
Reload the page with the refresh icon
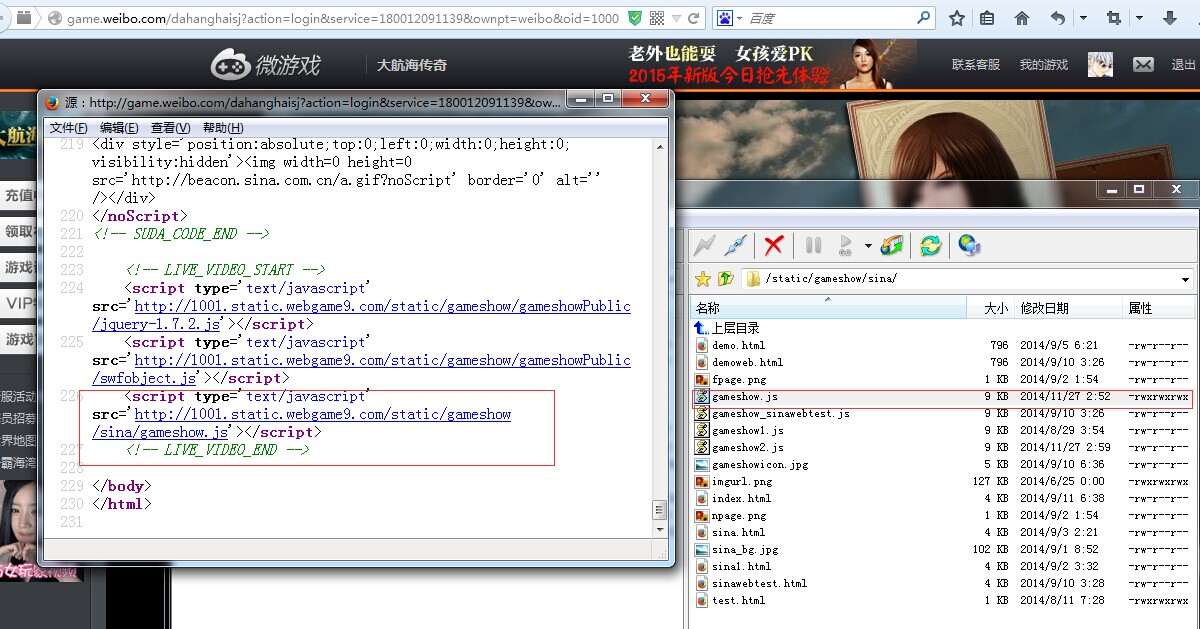696,18
